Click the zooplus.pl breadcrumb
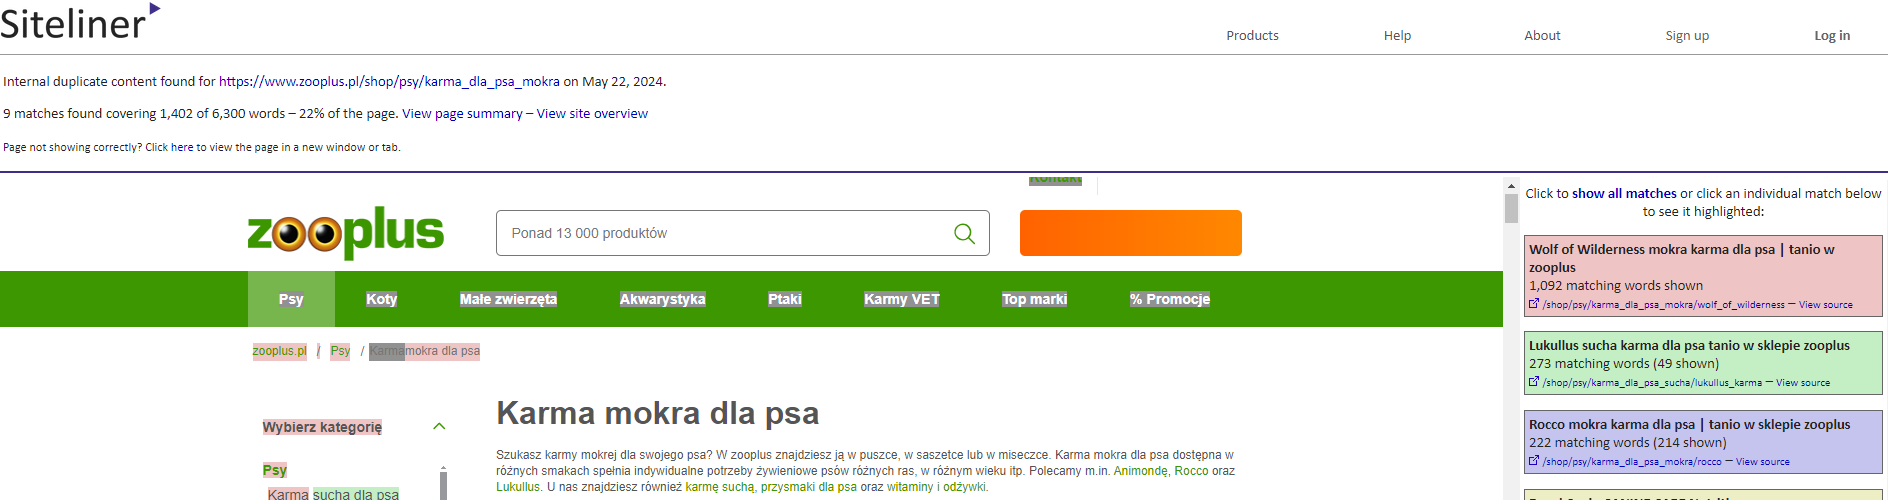The image size is (1888, 500). (279, 351)
